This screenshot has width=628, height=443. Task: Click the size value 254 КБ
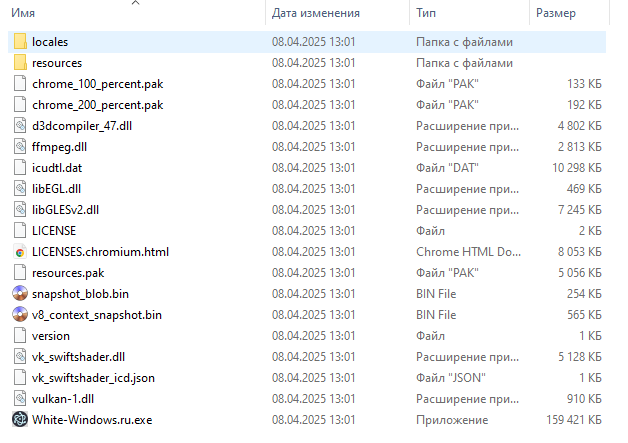(x=584, y=294)
